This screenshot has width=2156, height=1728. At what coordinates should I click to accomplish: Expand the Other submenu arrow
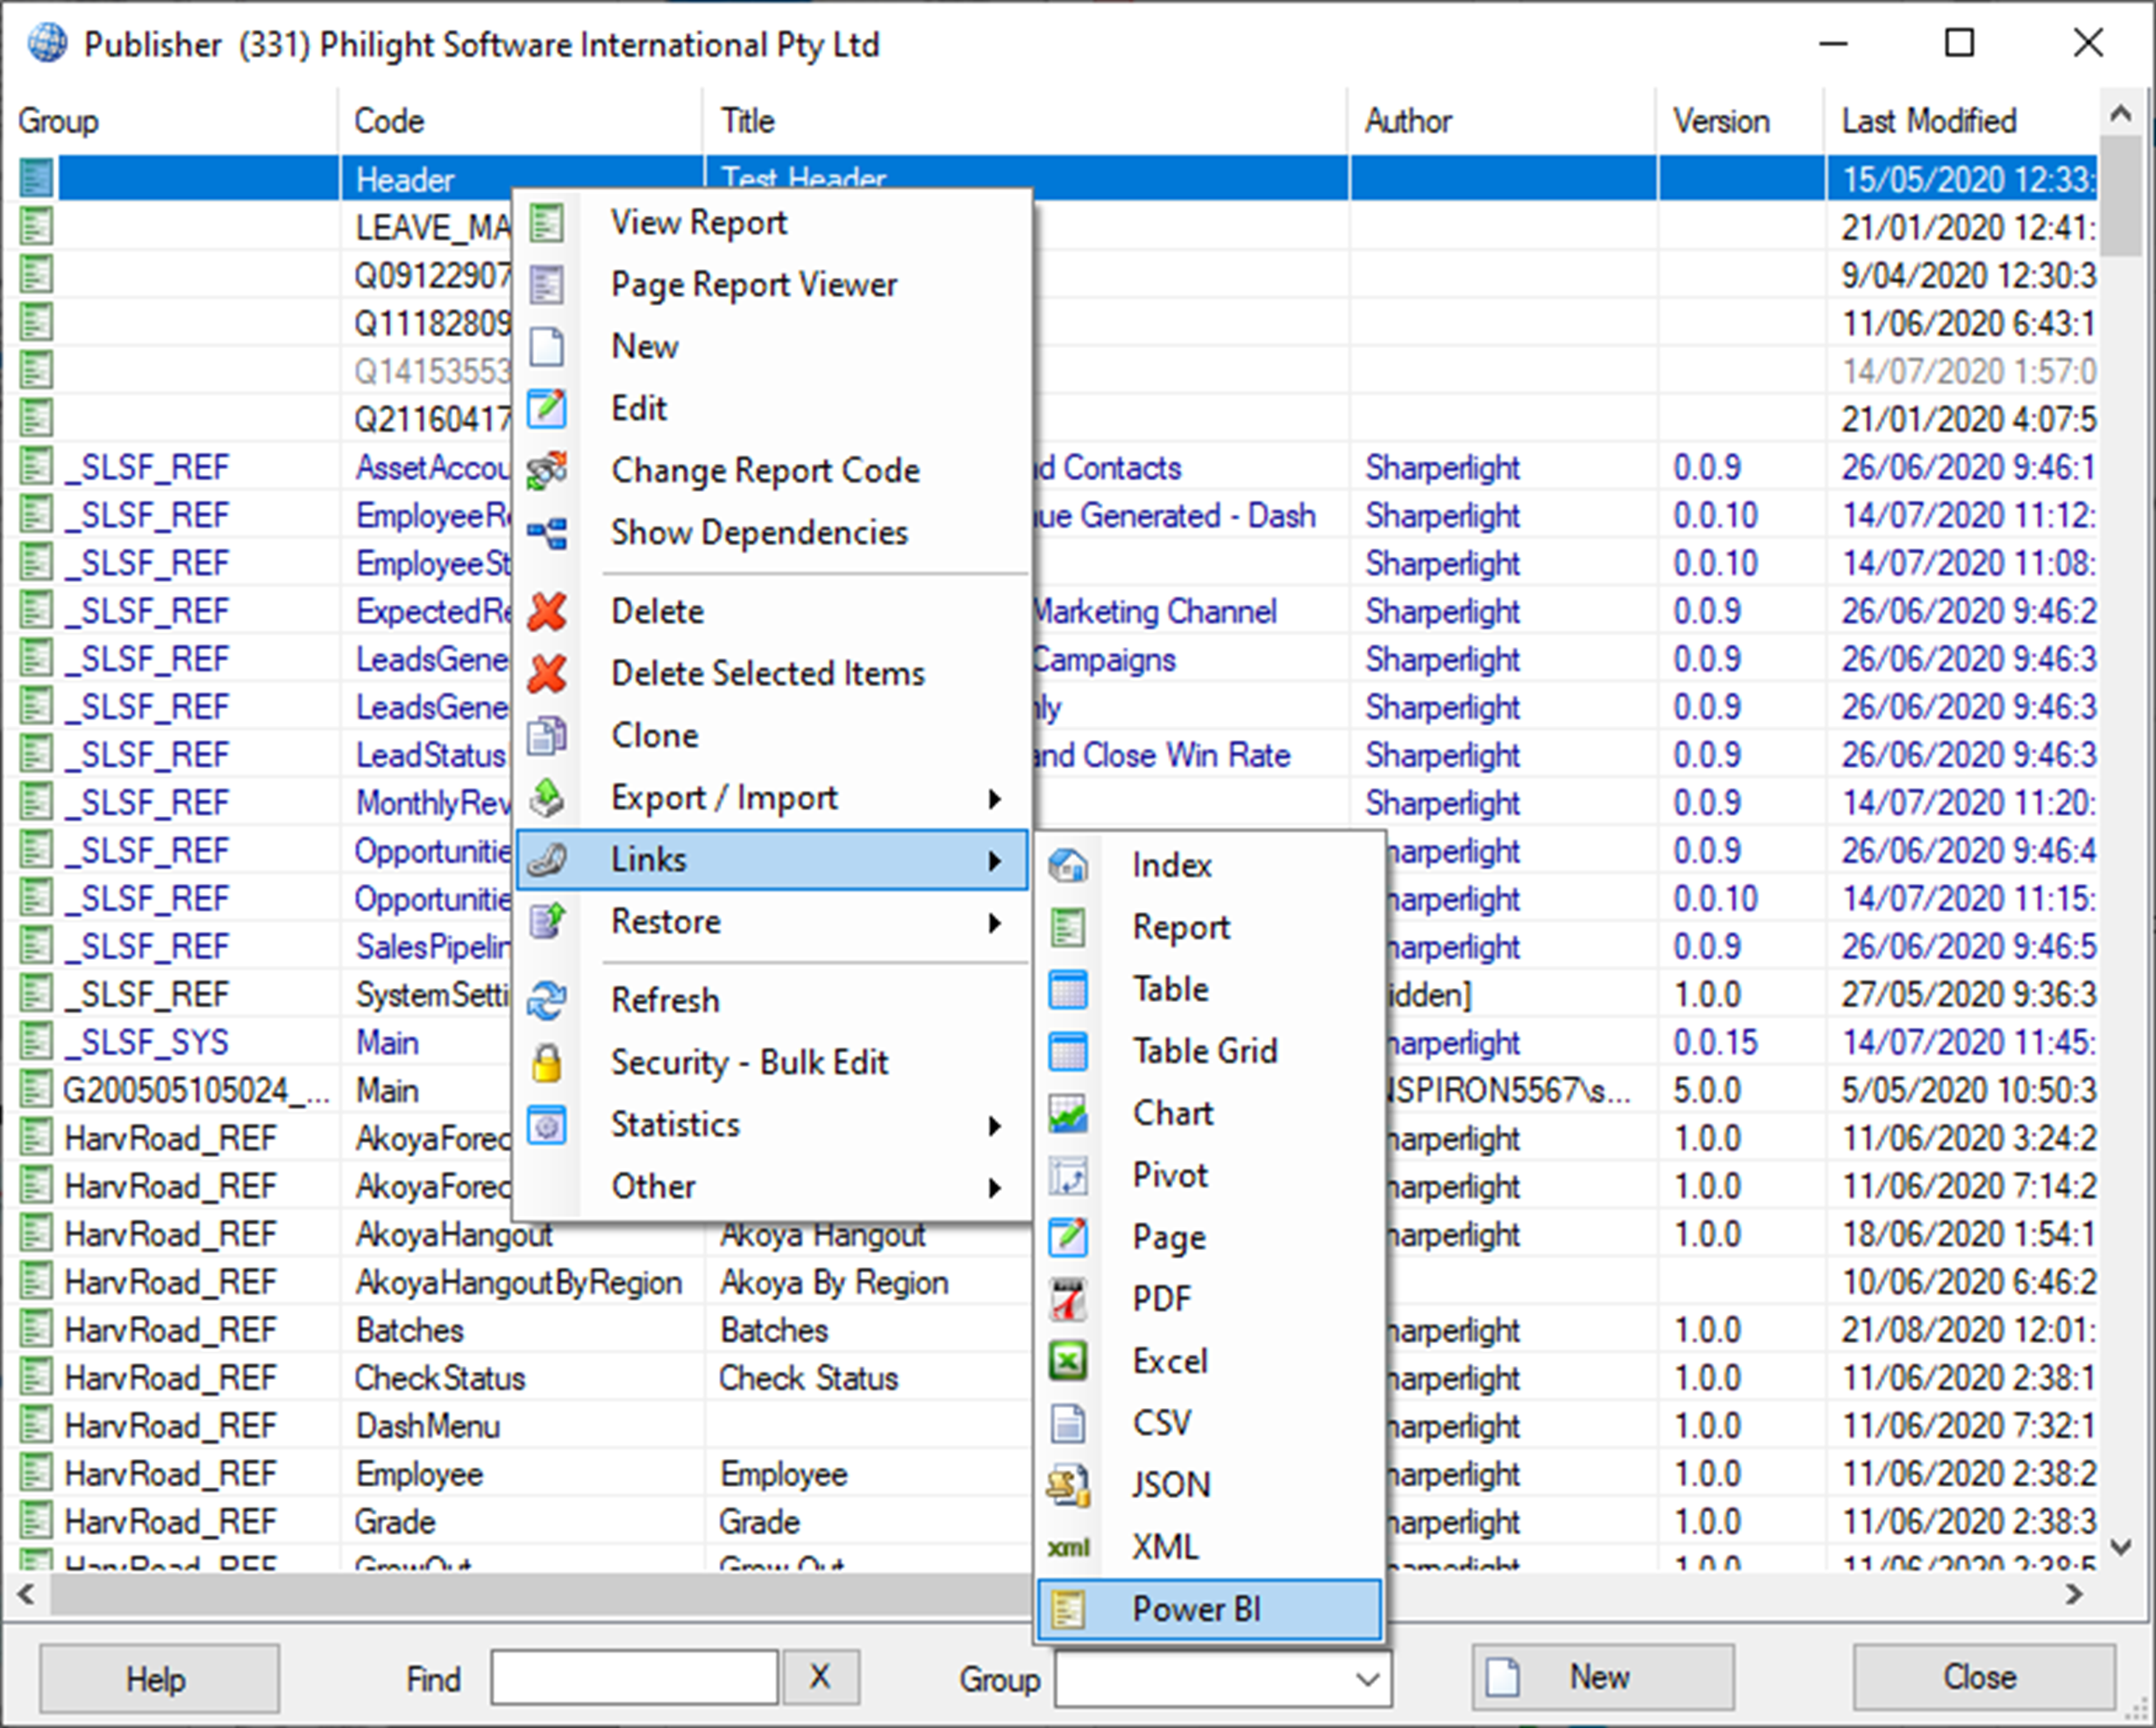coord(994,1188)
